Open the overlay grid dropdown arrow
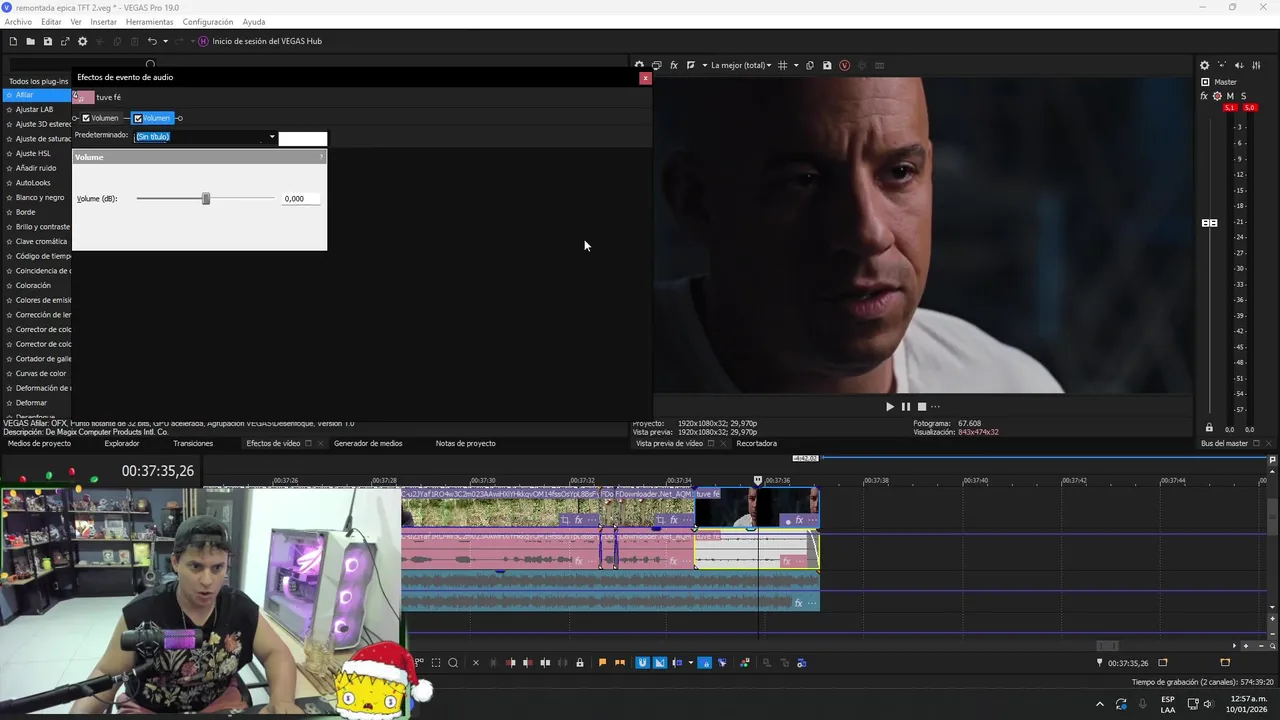 click(x=796, y=65)
